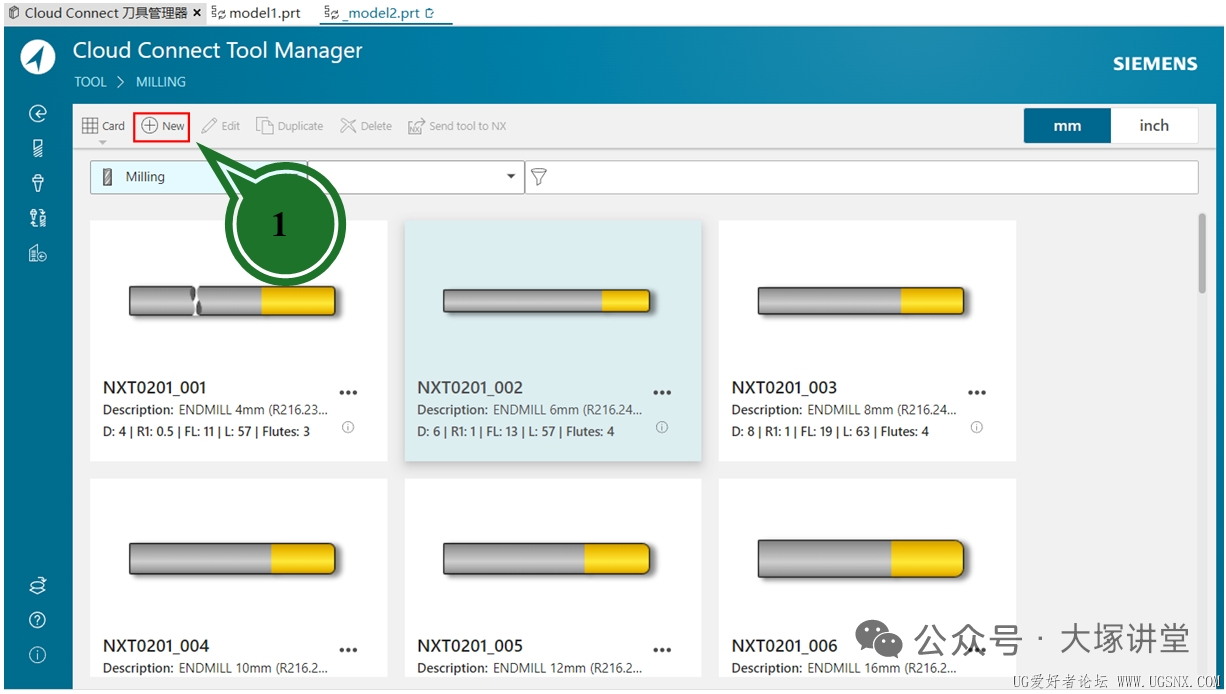The width and height of the screenshot is (1226, 694).
Task: Click the tool list vertical scrollbar
Action: [1202, 253]
